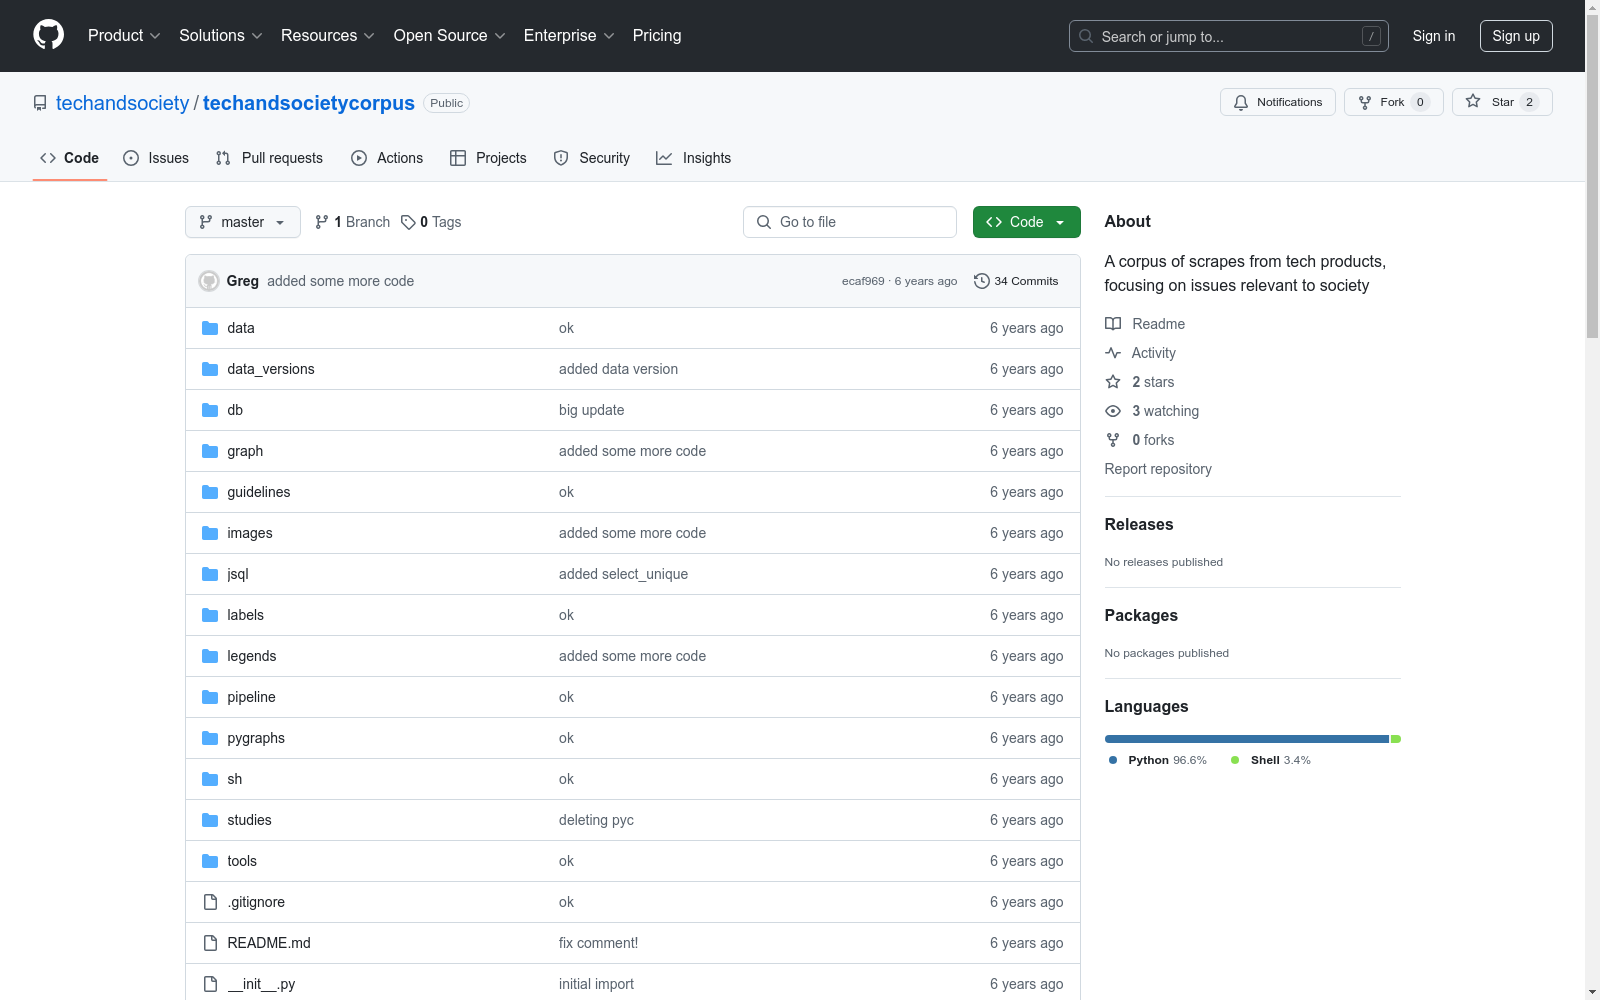Viewport: 1600px width, 1000px height.
Task: Click the images folder icon
Action: (x=210, y=533)
